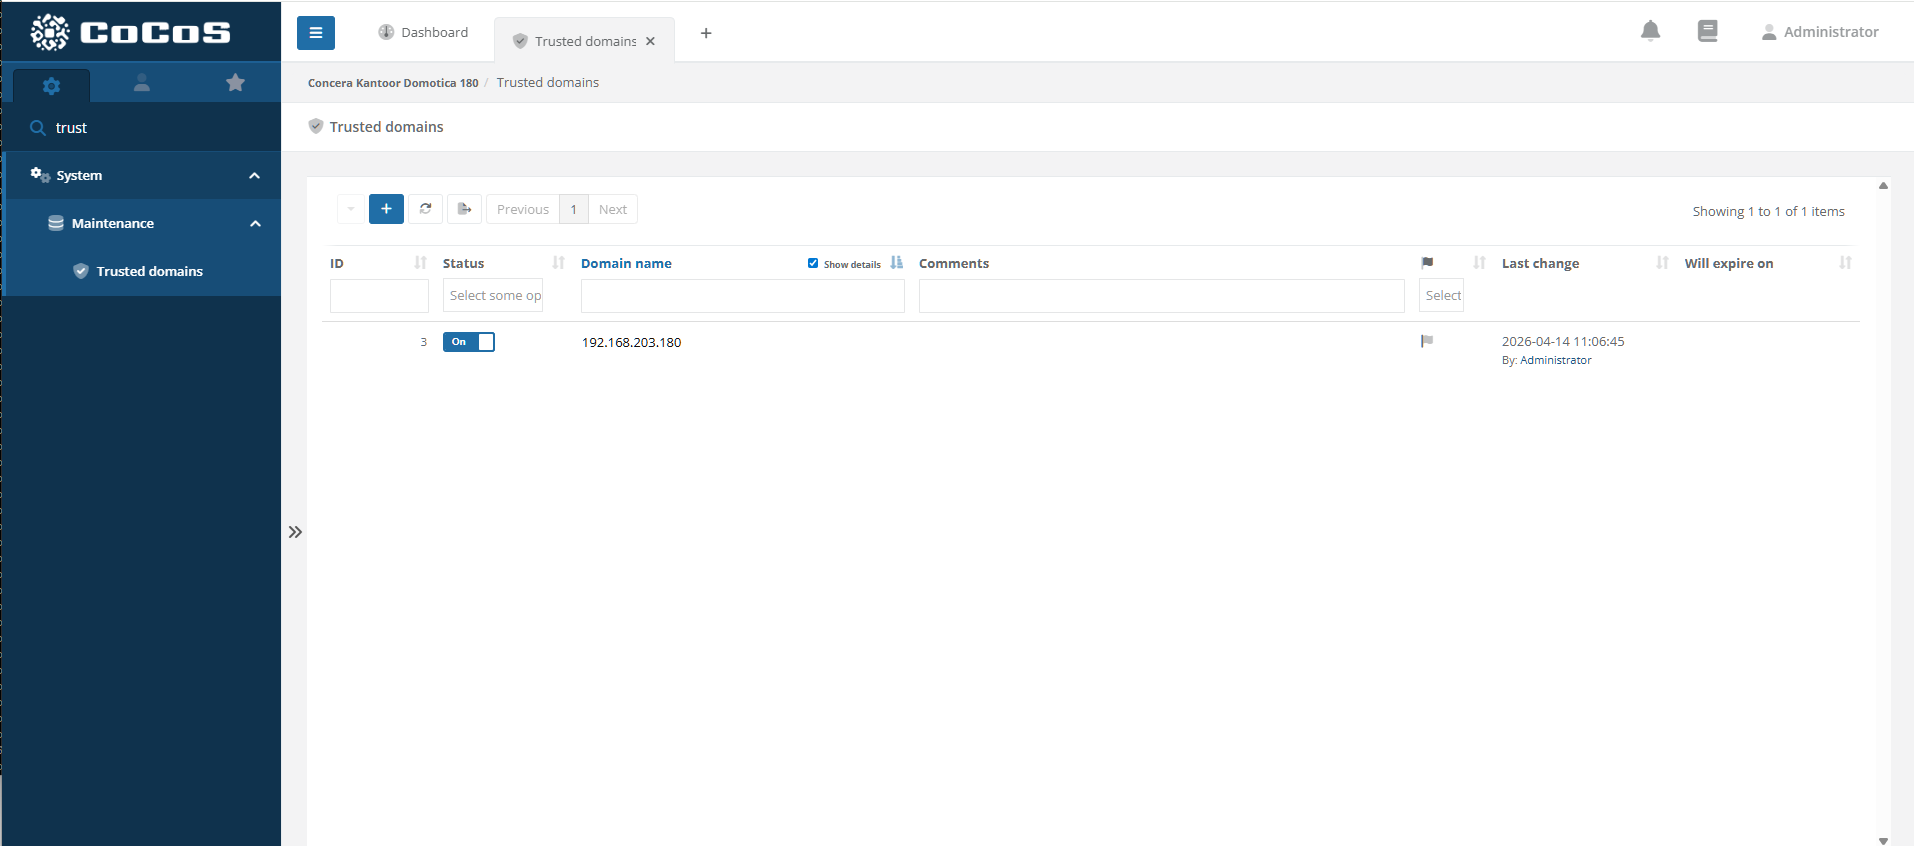Collapse the System menu section
Viewport: 1914px width, 846px height.
254,176
